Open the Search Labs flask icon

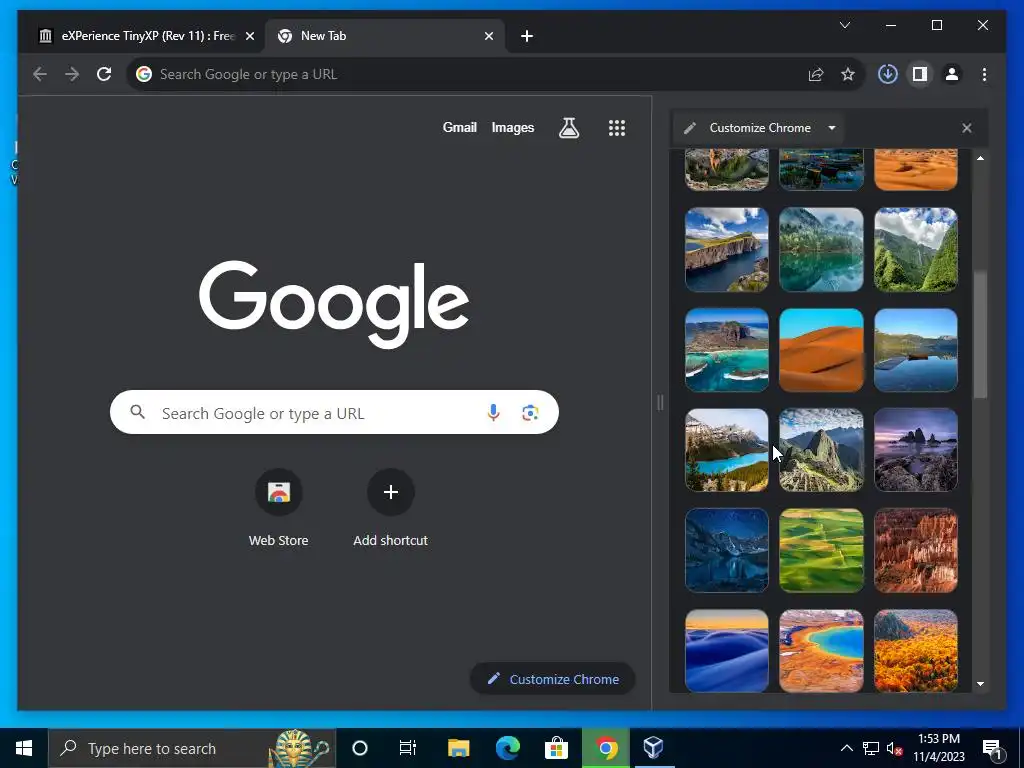[x=569, y=127]
